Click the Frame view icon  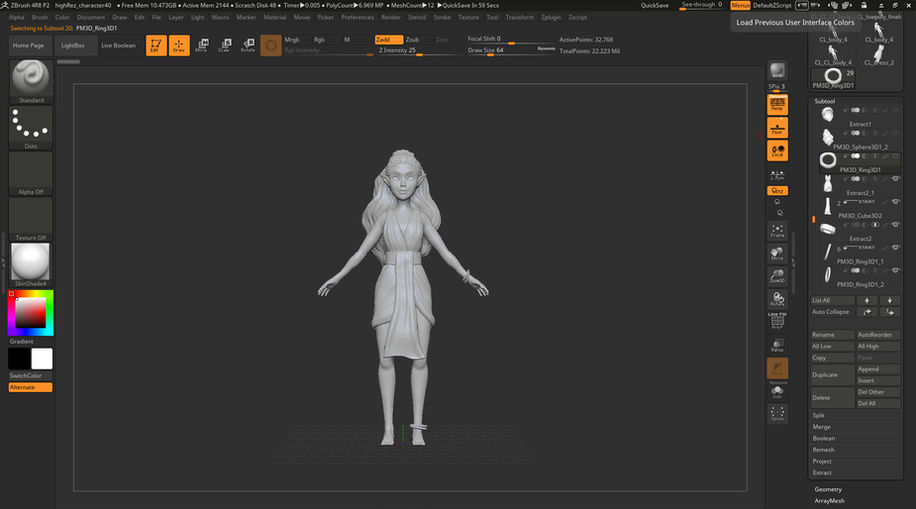777,232
